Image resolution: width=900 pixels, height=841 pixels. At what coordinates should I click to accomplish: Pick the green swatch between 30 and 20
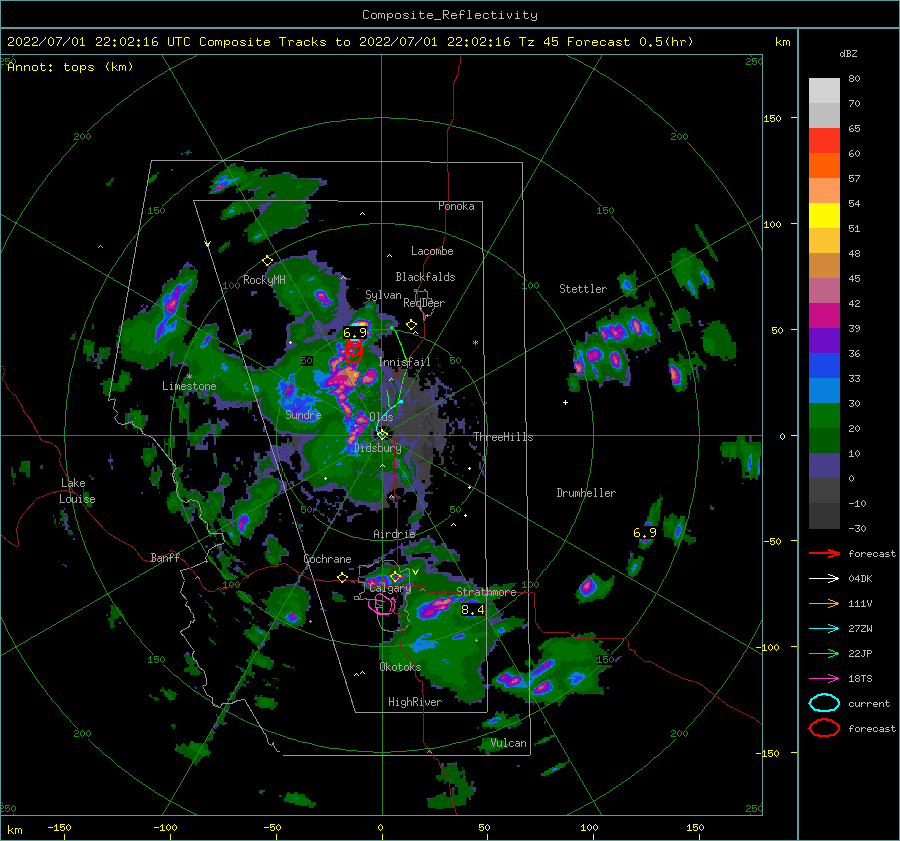point(824,416)
